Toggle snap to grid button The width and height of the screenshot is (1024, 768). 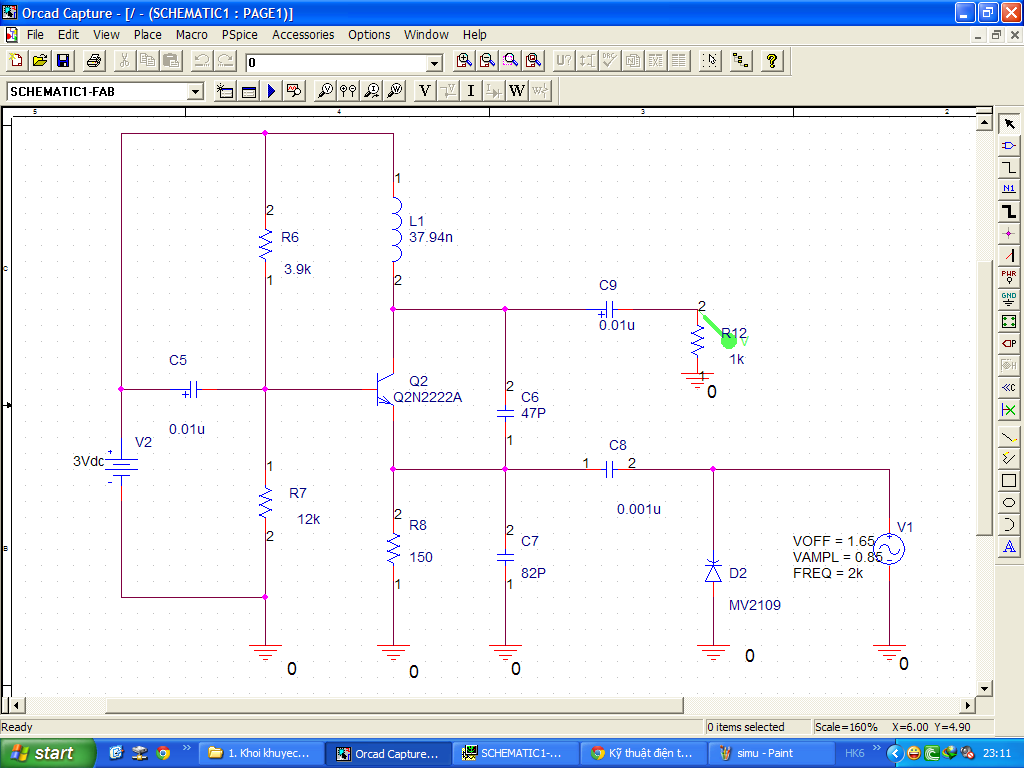[711, 61]
